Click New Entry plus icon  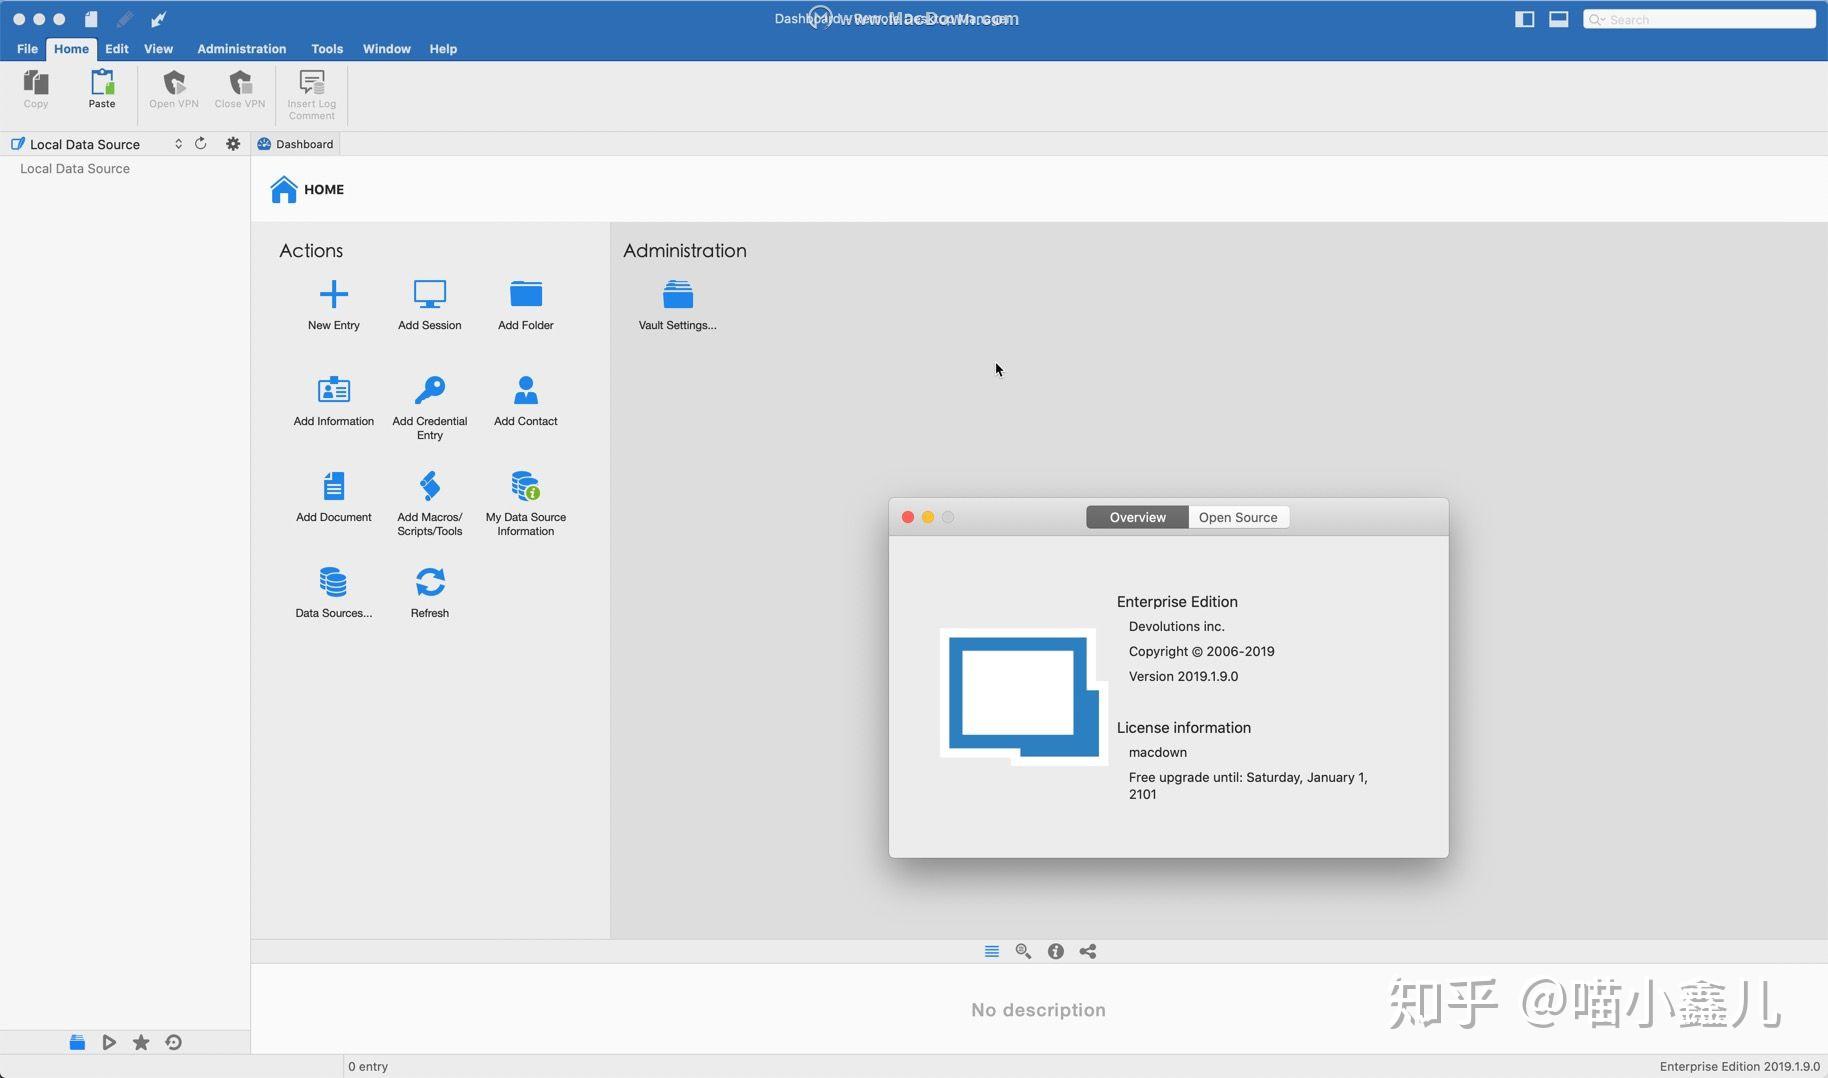coord(334,294)
